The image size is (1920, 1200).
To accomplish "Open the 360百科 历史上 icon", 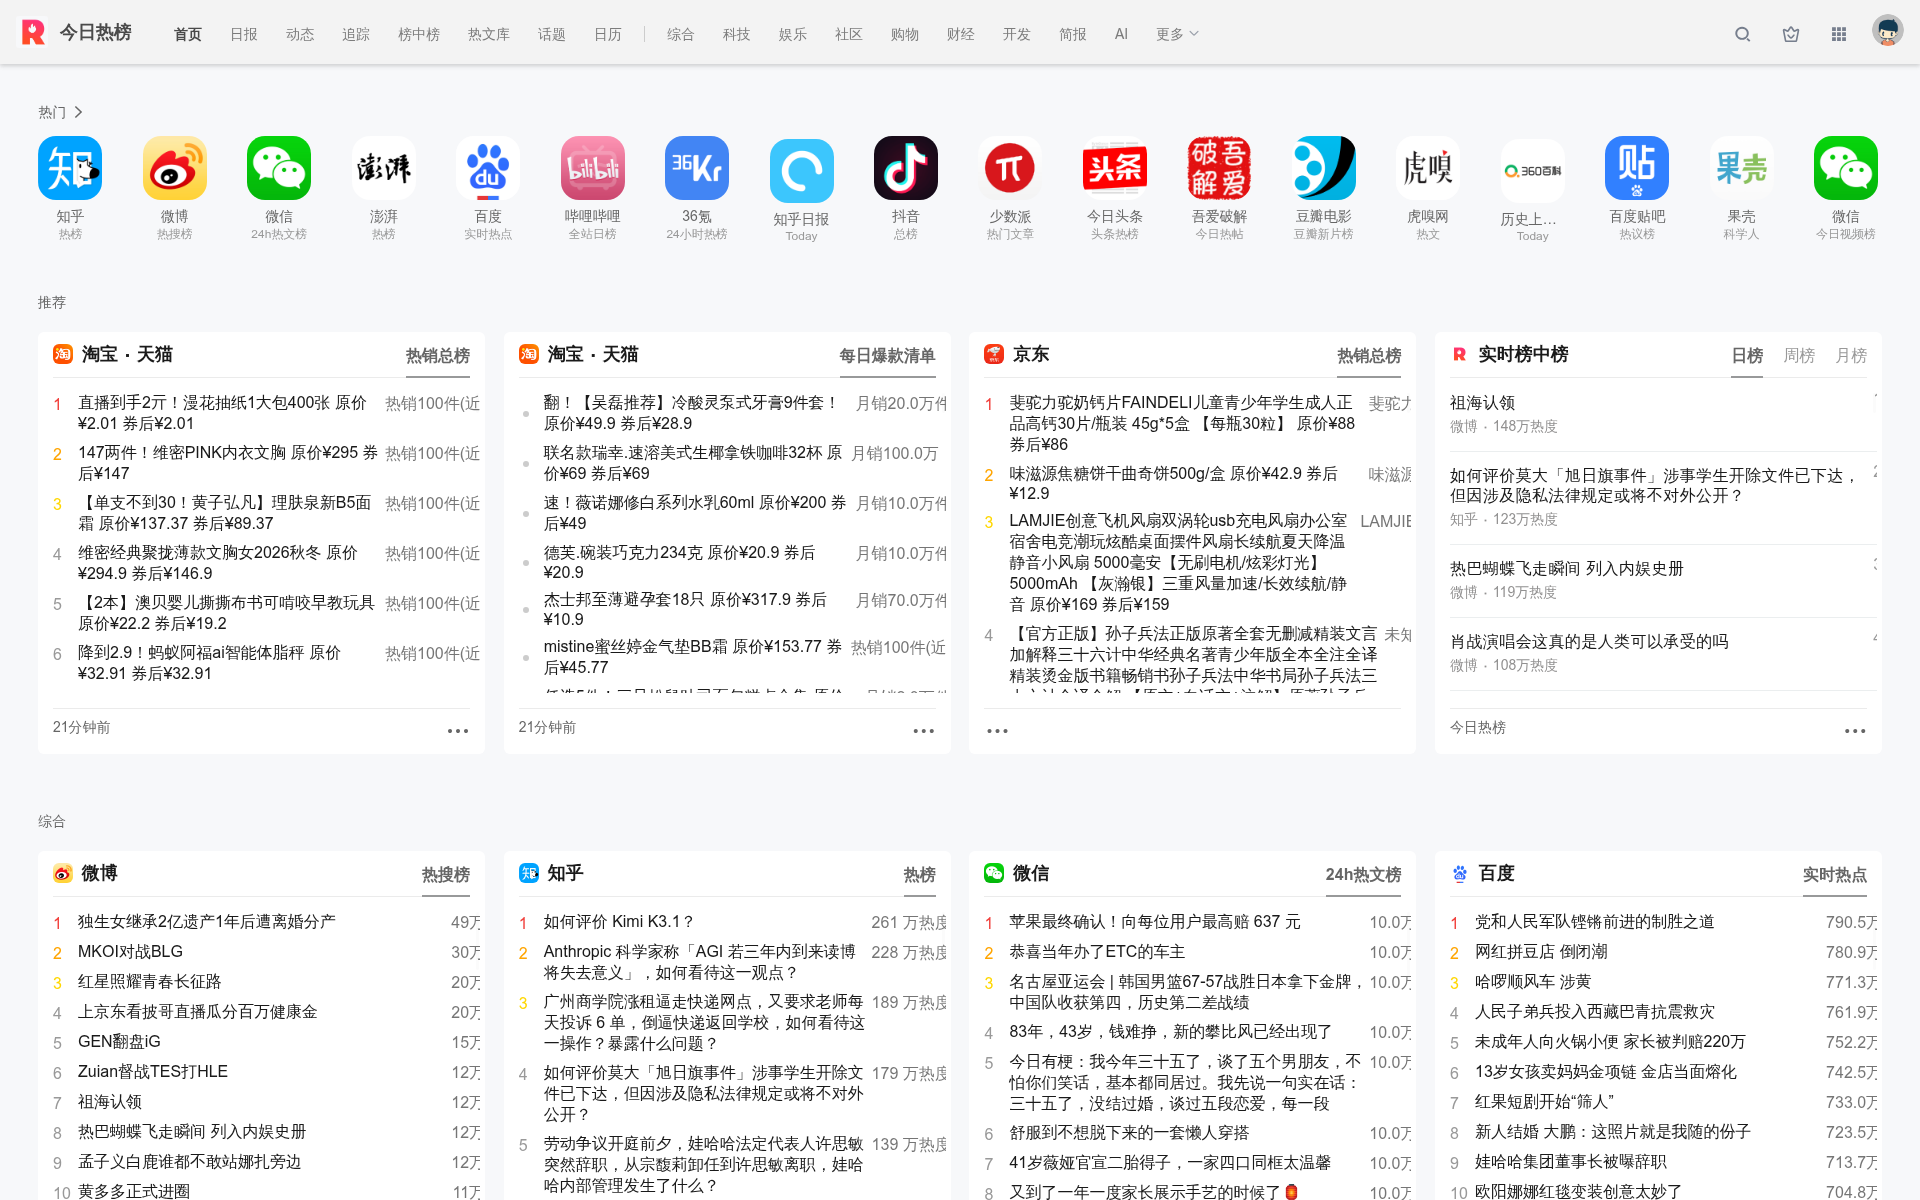I will pyautogui.click(x=1533, y=171).
